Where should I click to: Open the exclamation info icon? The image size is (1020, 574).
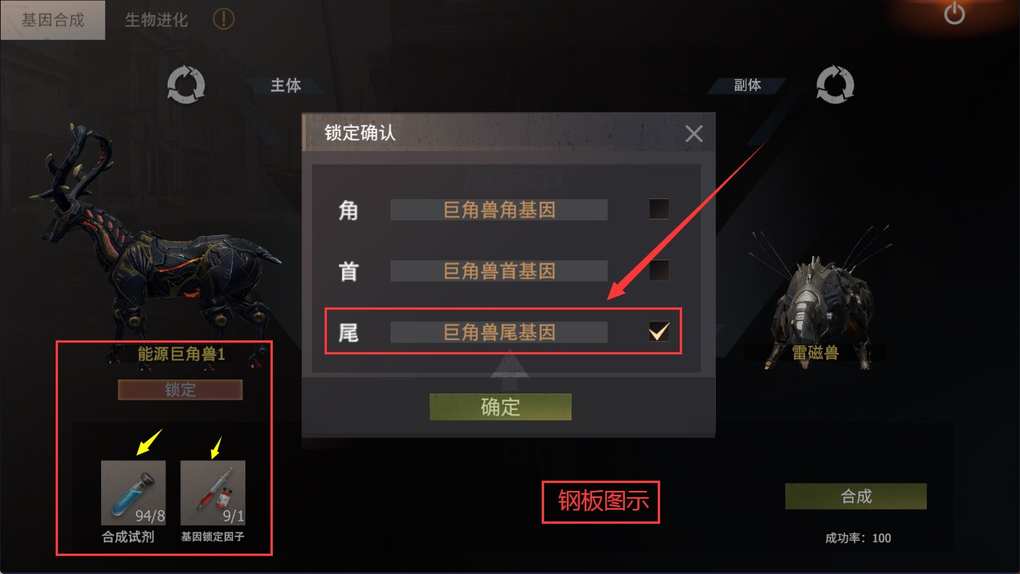pos(223,19)
